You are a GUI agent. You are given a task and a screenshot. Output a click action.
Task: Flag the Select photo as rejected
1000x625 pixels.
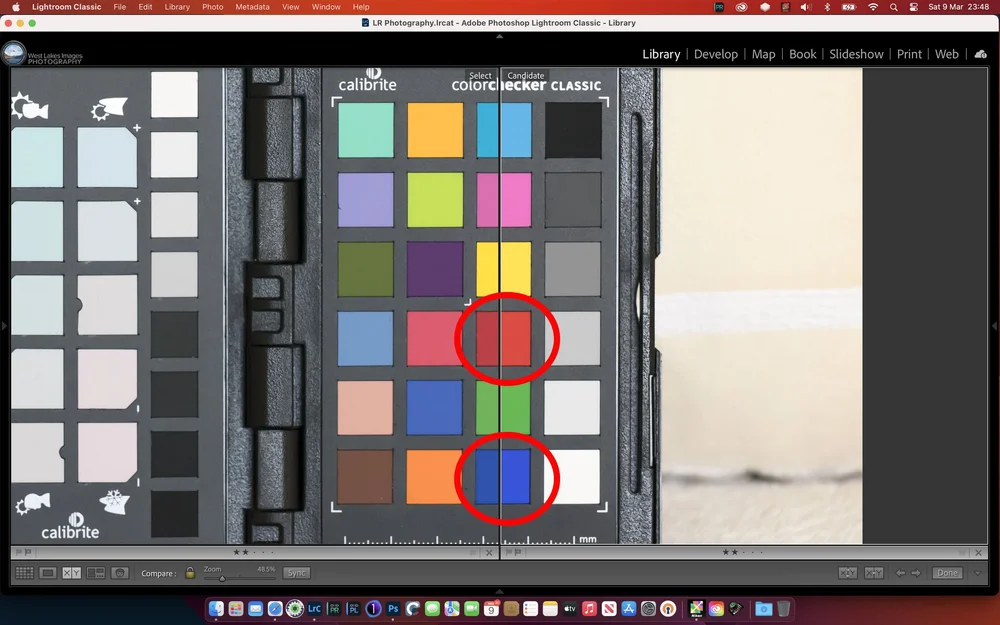point(27,552)
